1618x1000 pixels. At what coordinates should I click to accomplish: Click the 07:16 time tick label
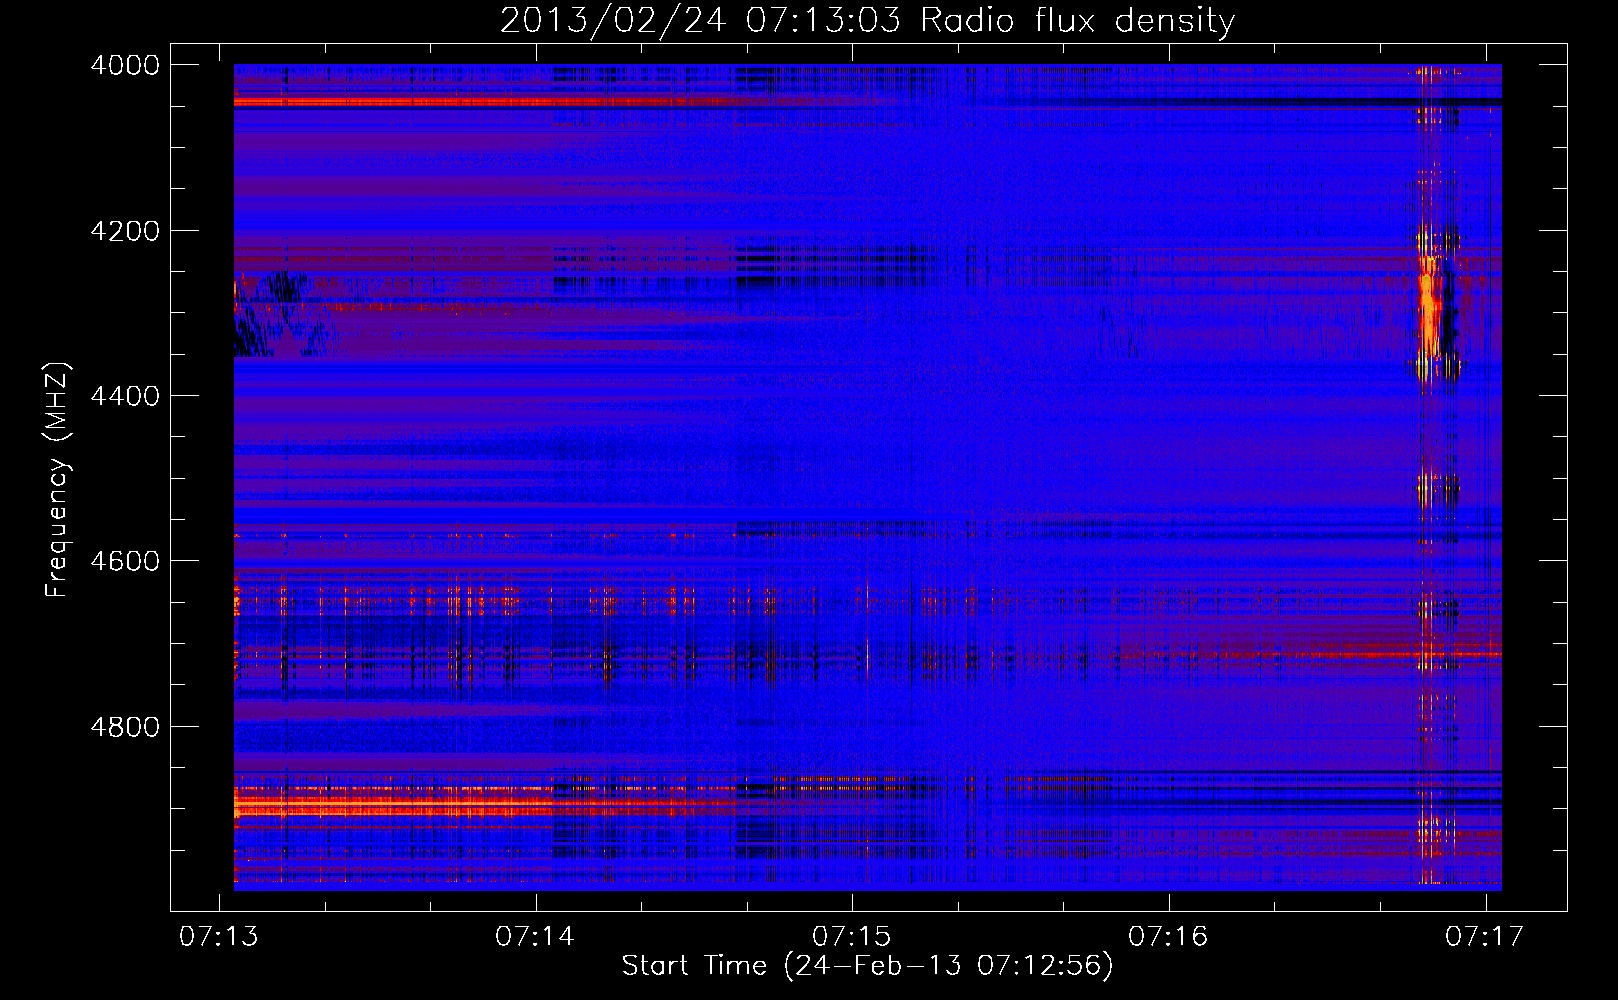coord(1168,936)
